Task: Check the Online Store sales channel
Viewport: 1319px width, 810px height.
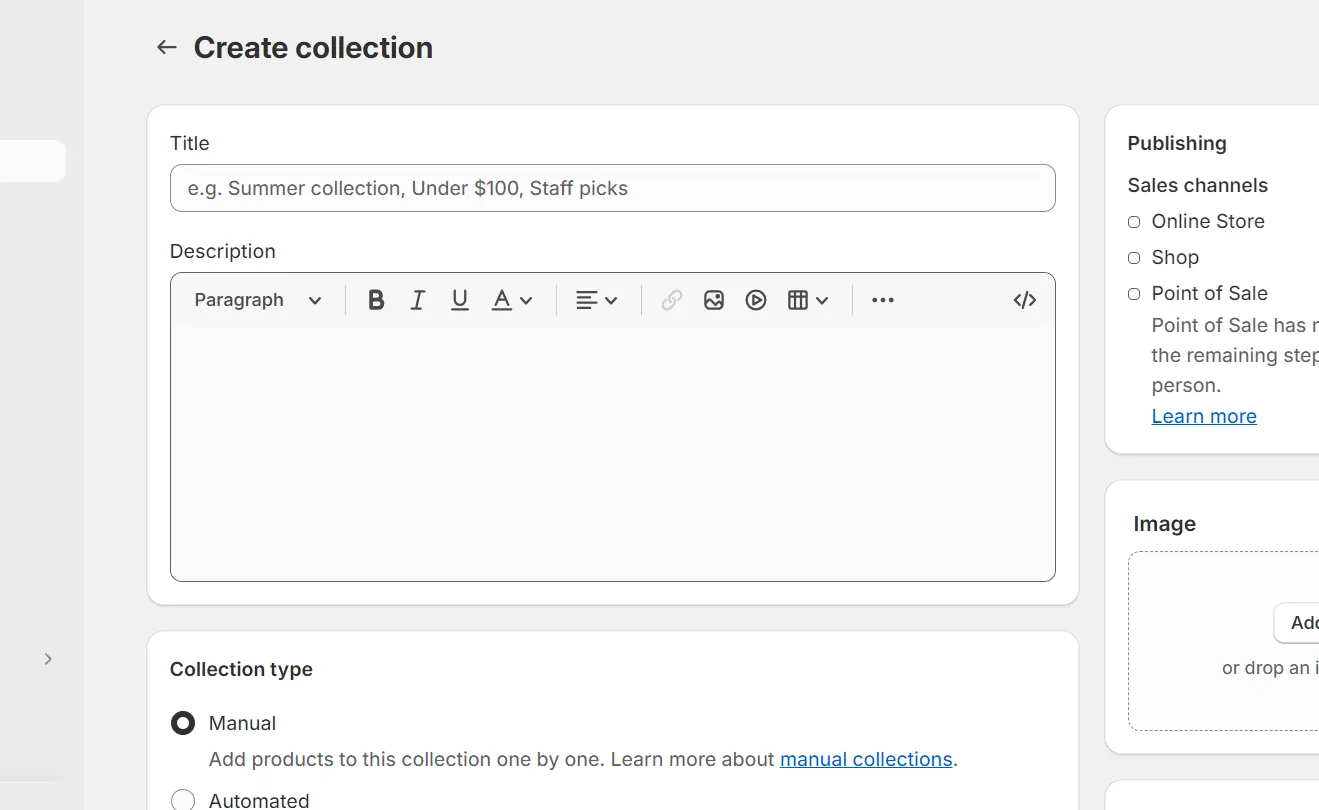Action: click(1134, 222)
